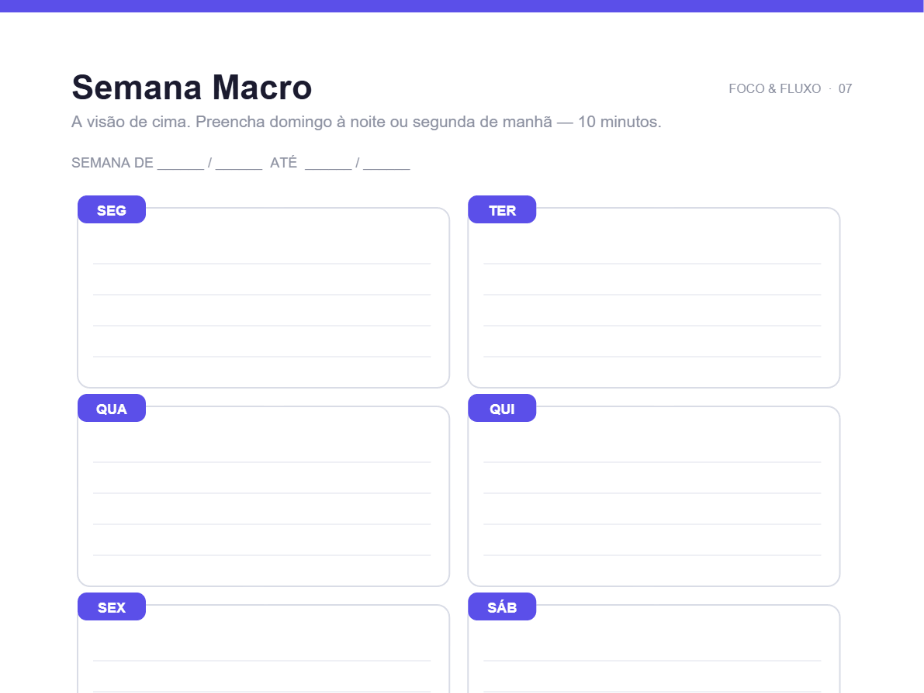Image resolution: width=924 pixels, height=693 pixels.
Task: Click the third writing line in QUI box
Action: click(652, 524)
